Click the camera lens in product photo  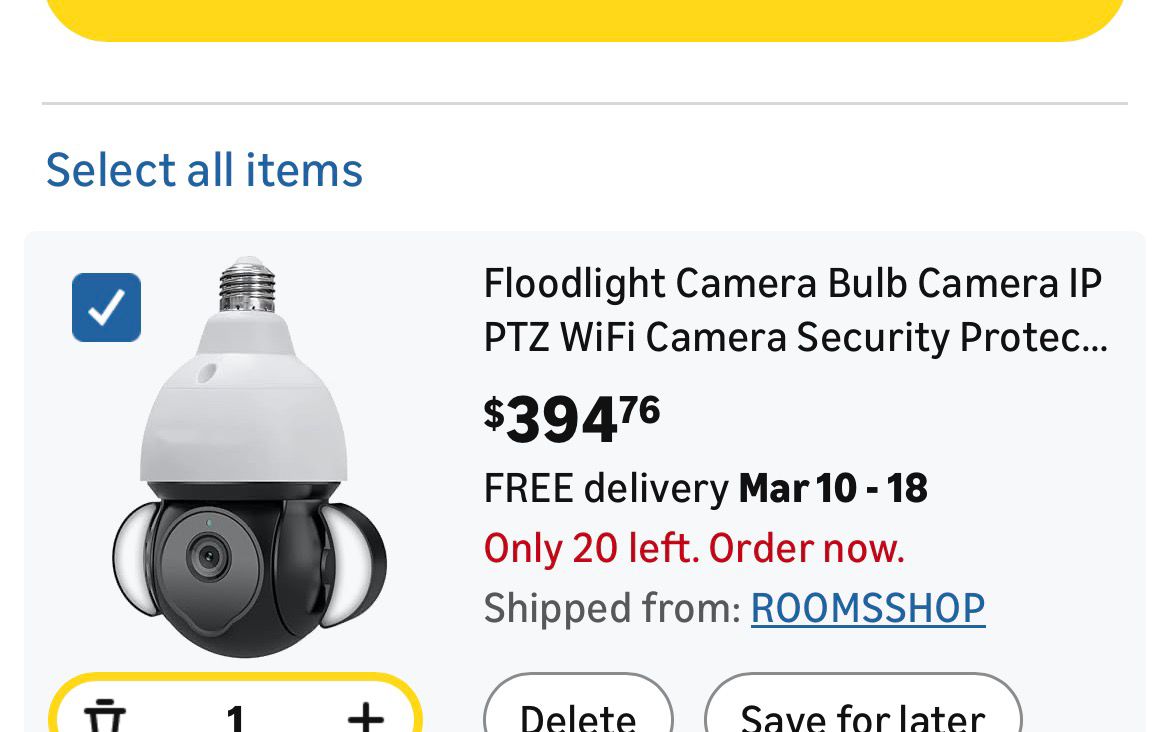click(x=209, y=555)
